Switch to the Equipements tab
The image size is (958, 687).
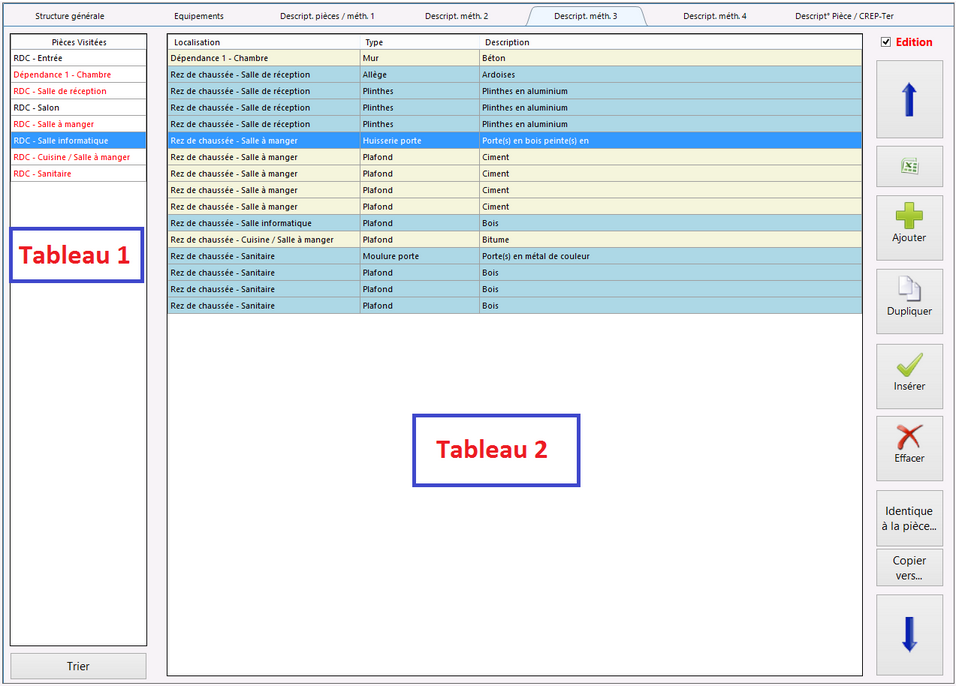(199, 16)
